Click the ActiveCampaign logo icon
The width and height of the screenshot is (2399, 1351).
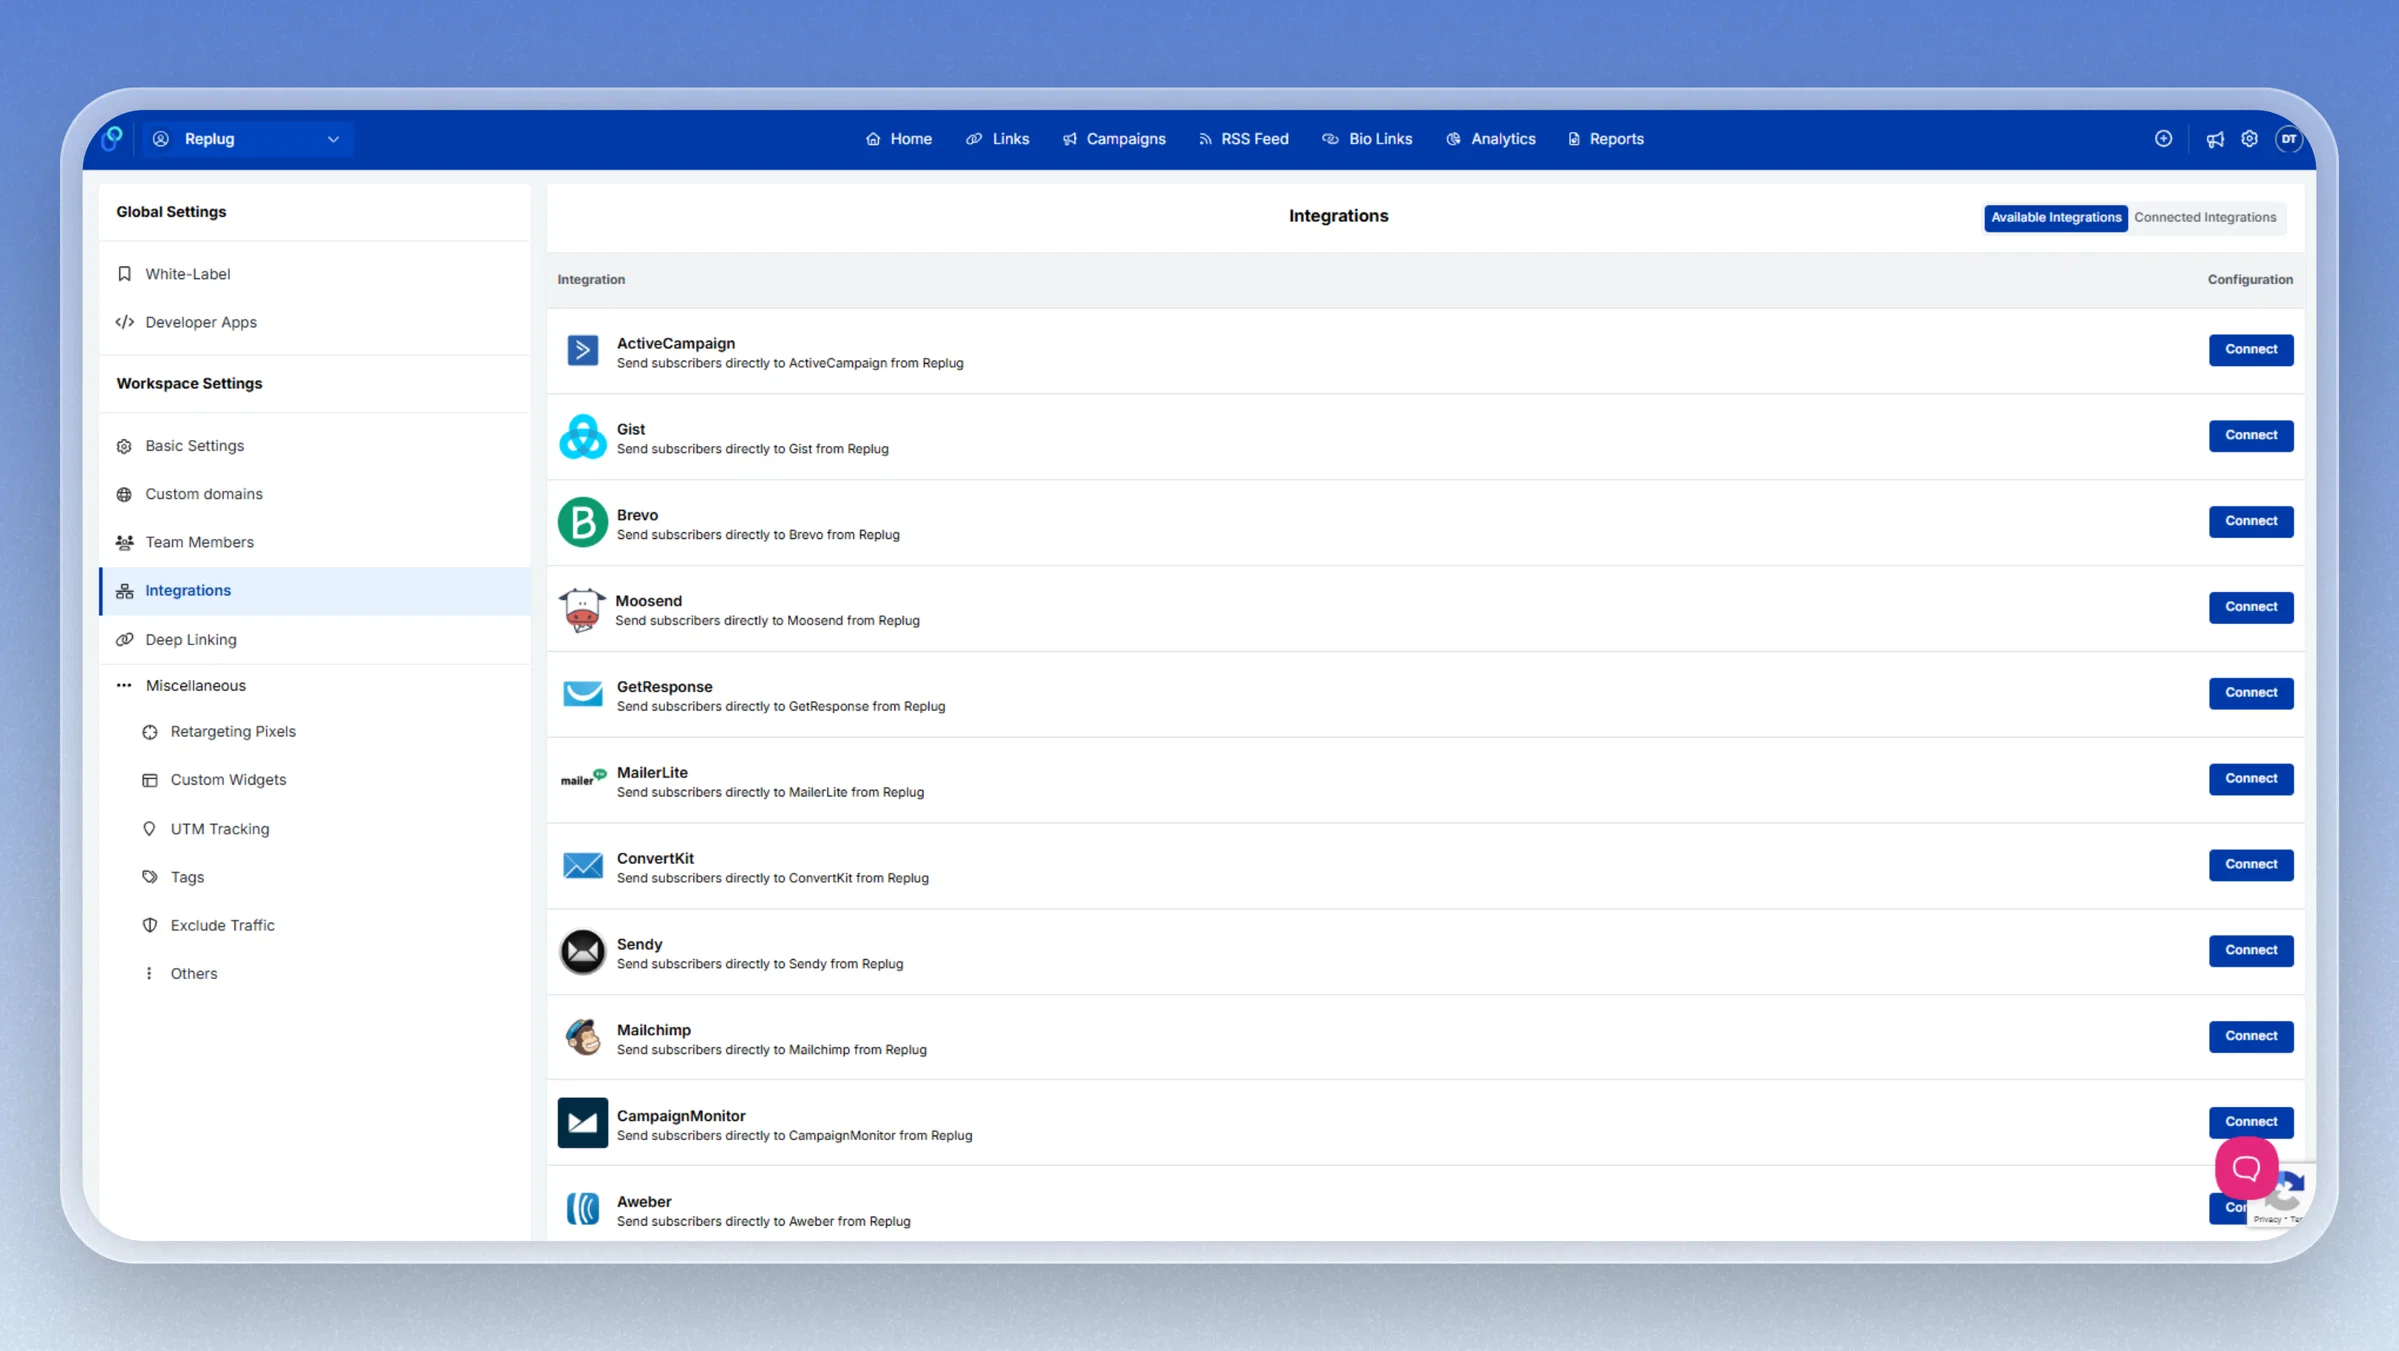[x=582, y=350]
